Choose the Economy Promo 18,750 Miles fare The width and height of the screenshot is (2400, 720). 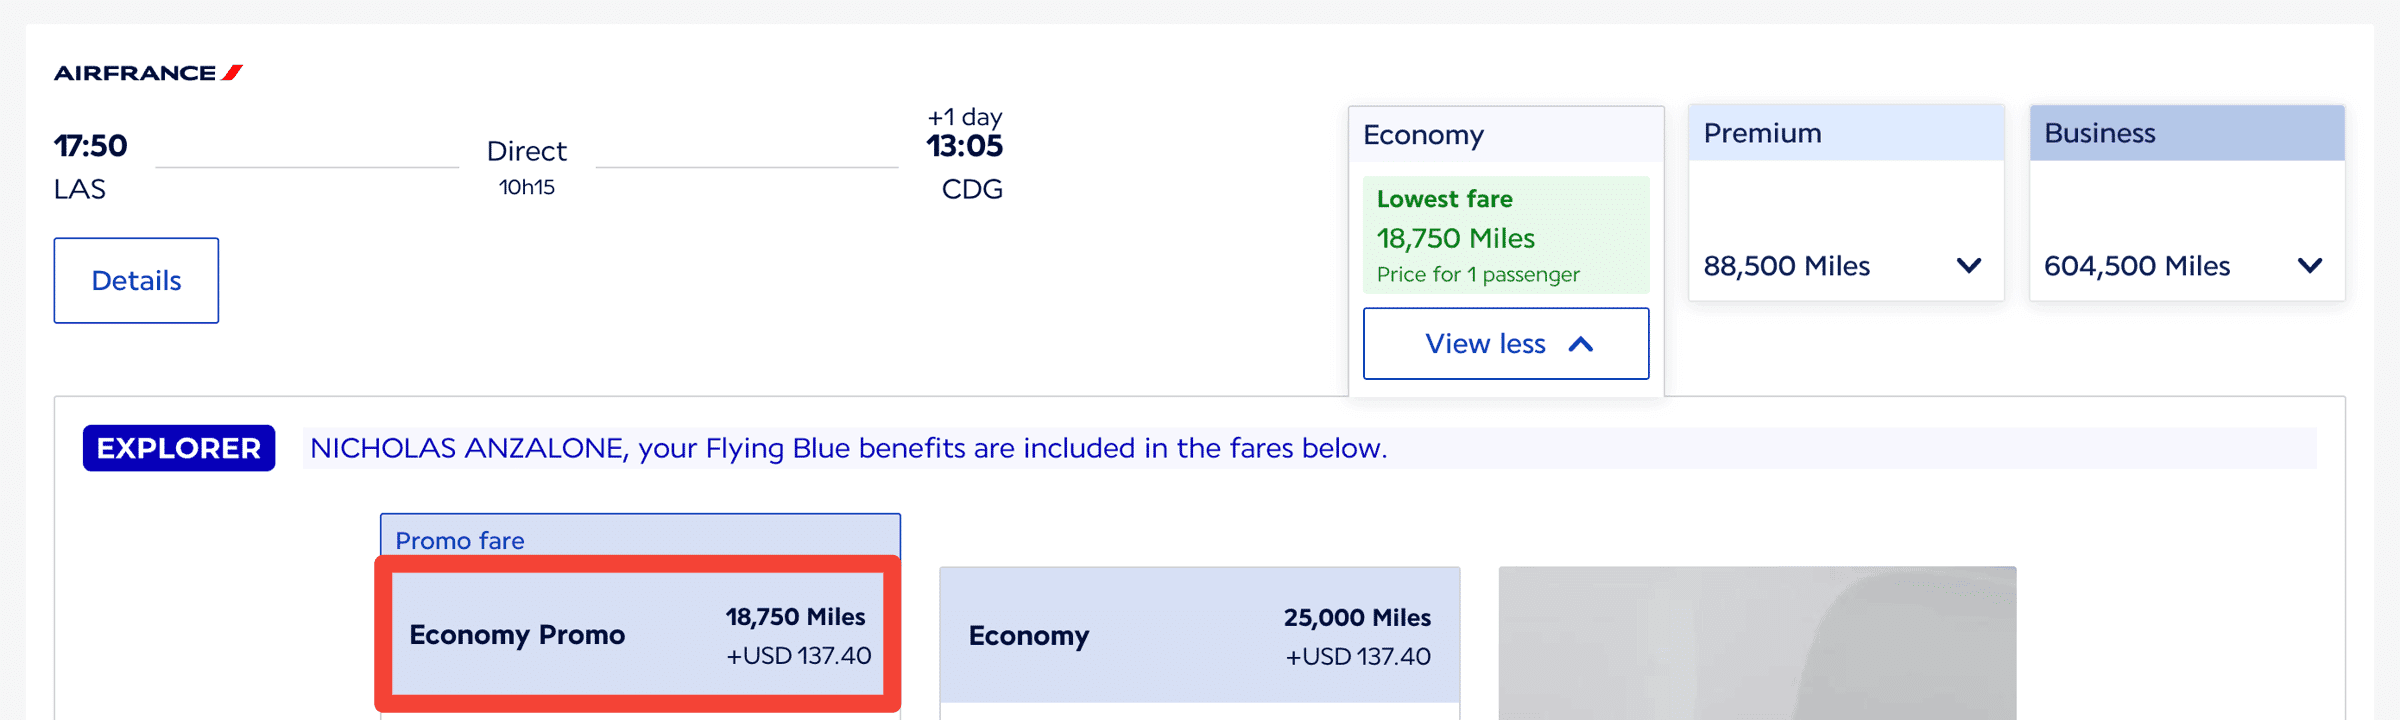pos(638,634)
